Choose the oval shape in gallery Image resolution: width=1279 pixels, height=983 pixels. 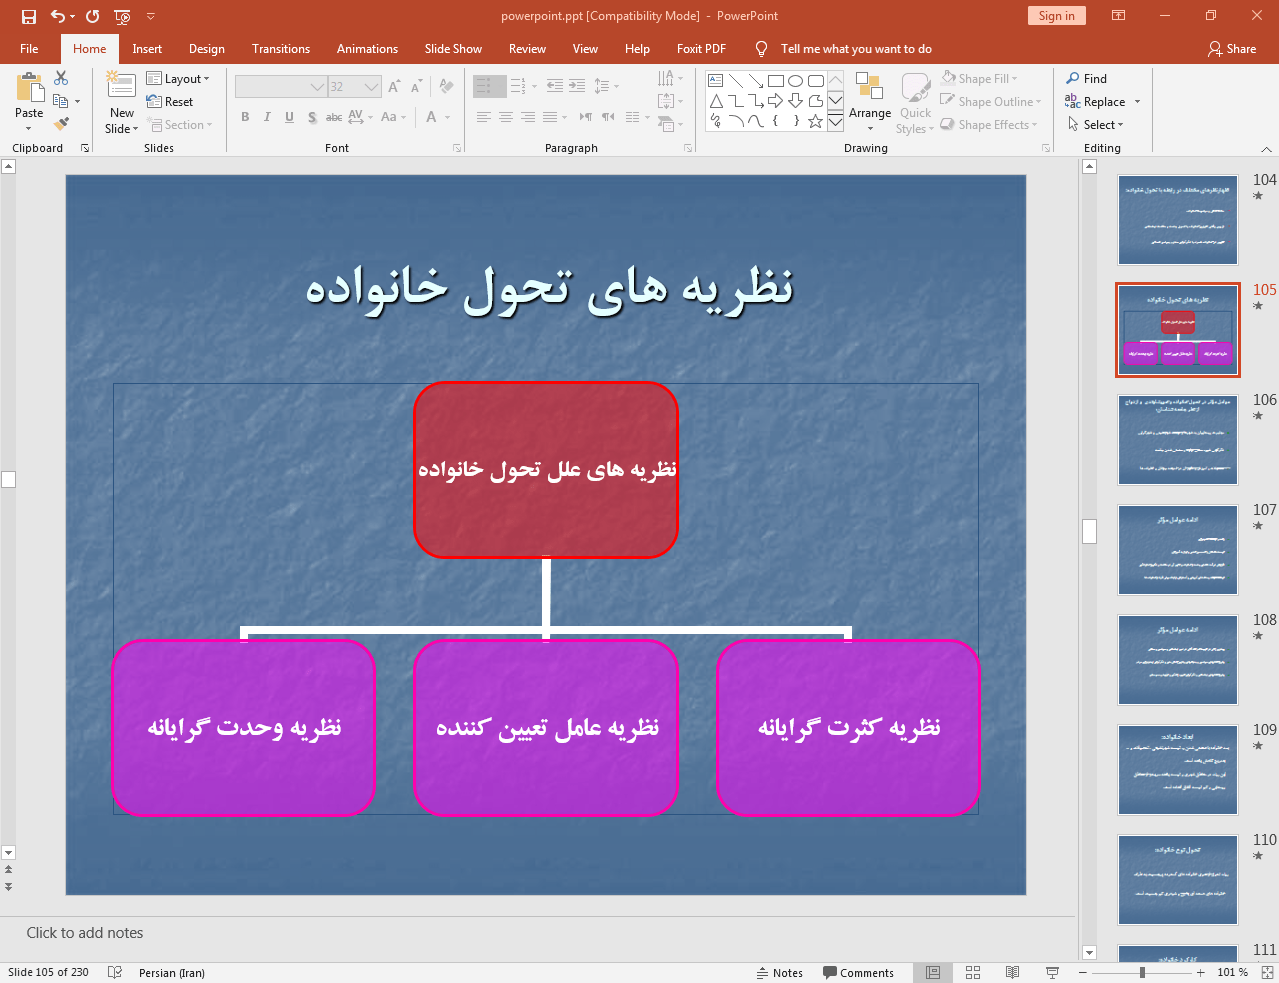coord(795,81)
